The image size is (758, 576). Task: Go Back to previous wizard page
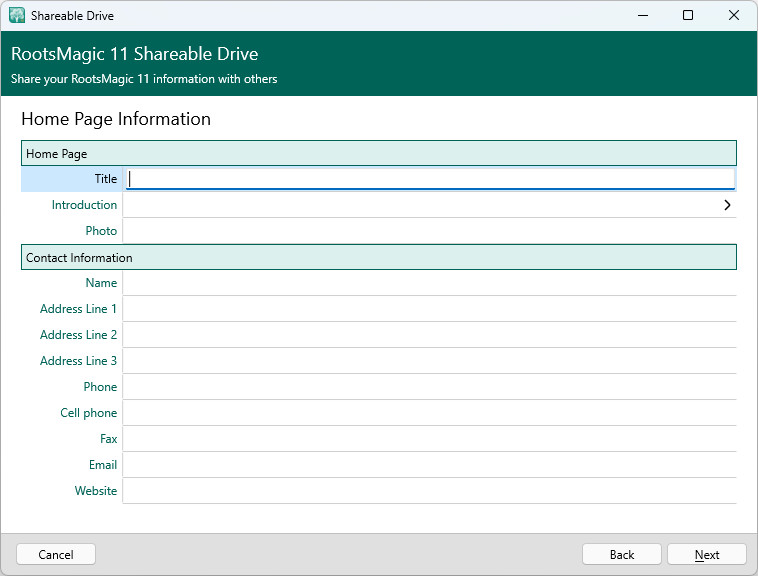(622, 554)
